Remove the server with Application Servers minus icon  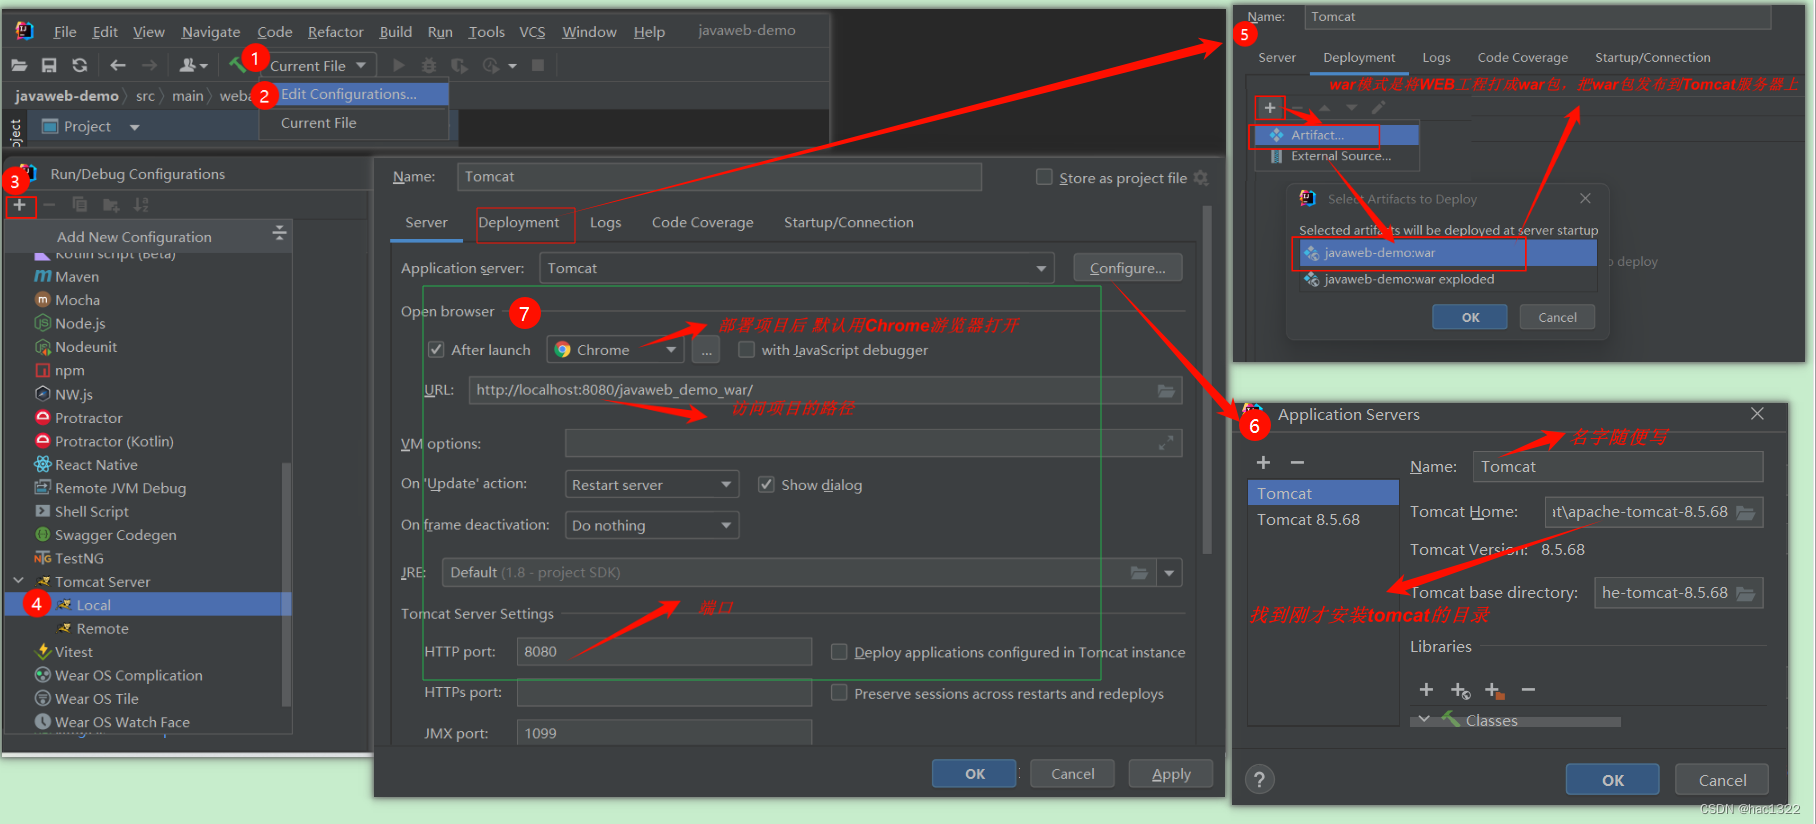tap(1297, 462)
